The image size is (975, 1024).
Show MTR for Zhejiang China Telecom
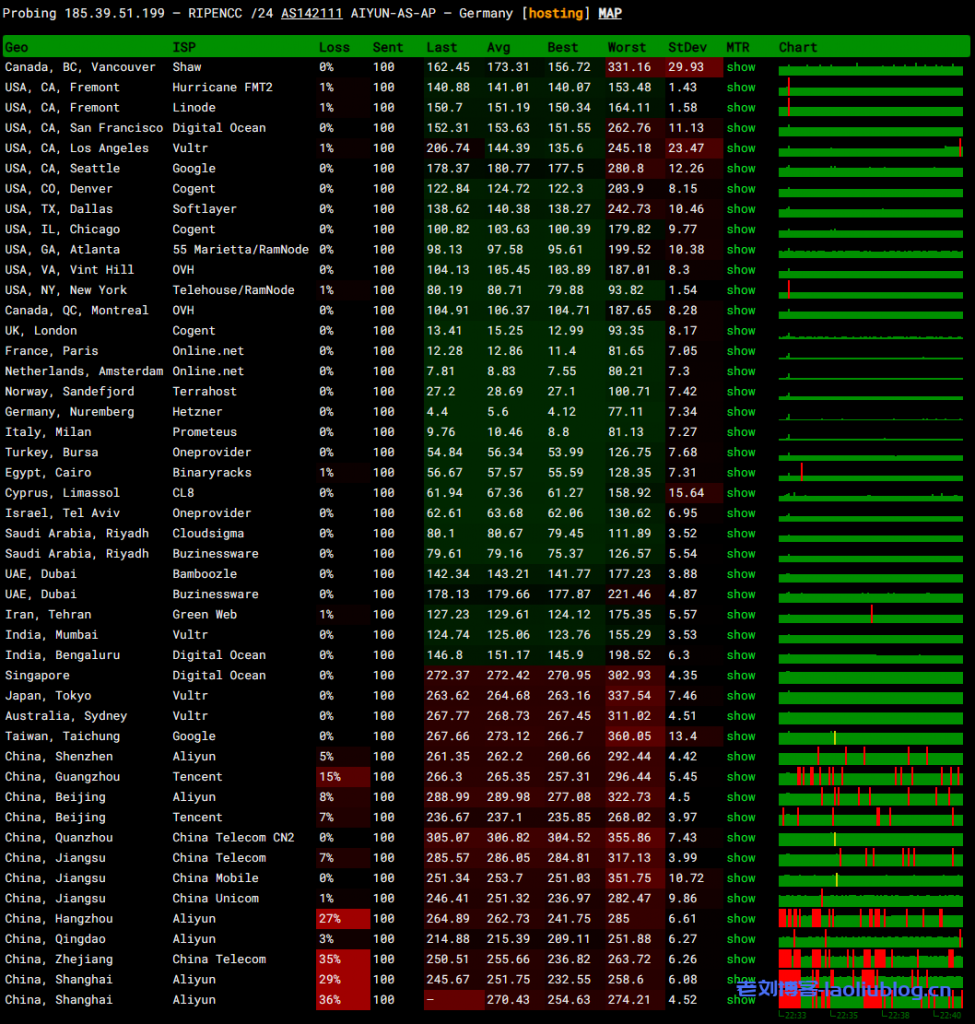(741, 959)
